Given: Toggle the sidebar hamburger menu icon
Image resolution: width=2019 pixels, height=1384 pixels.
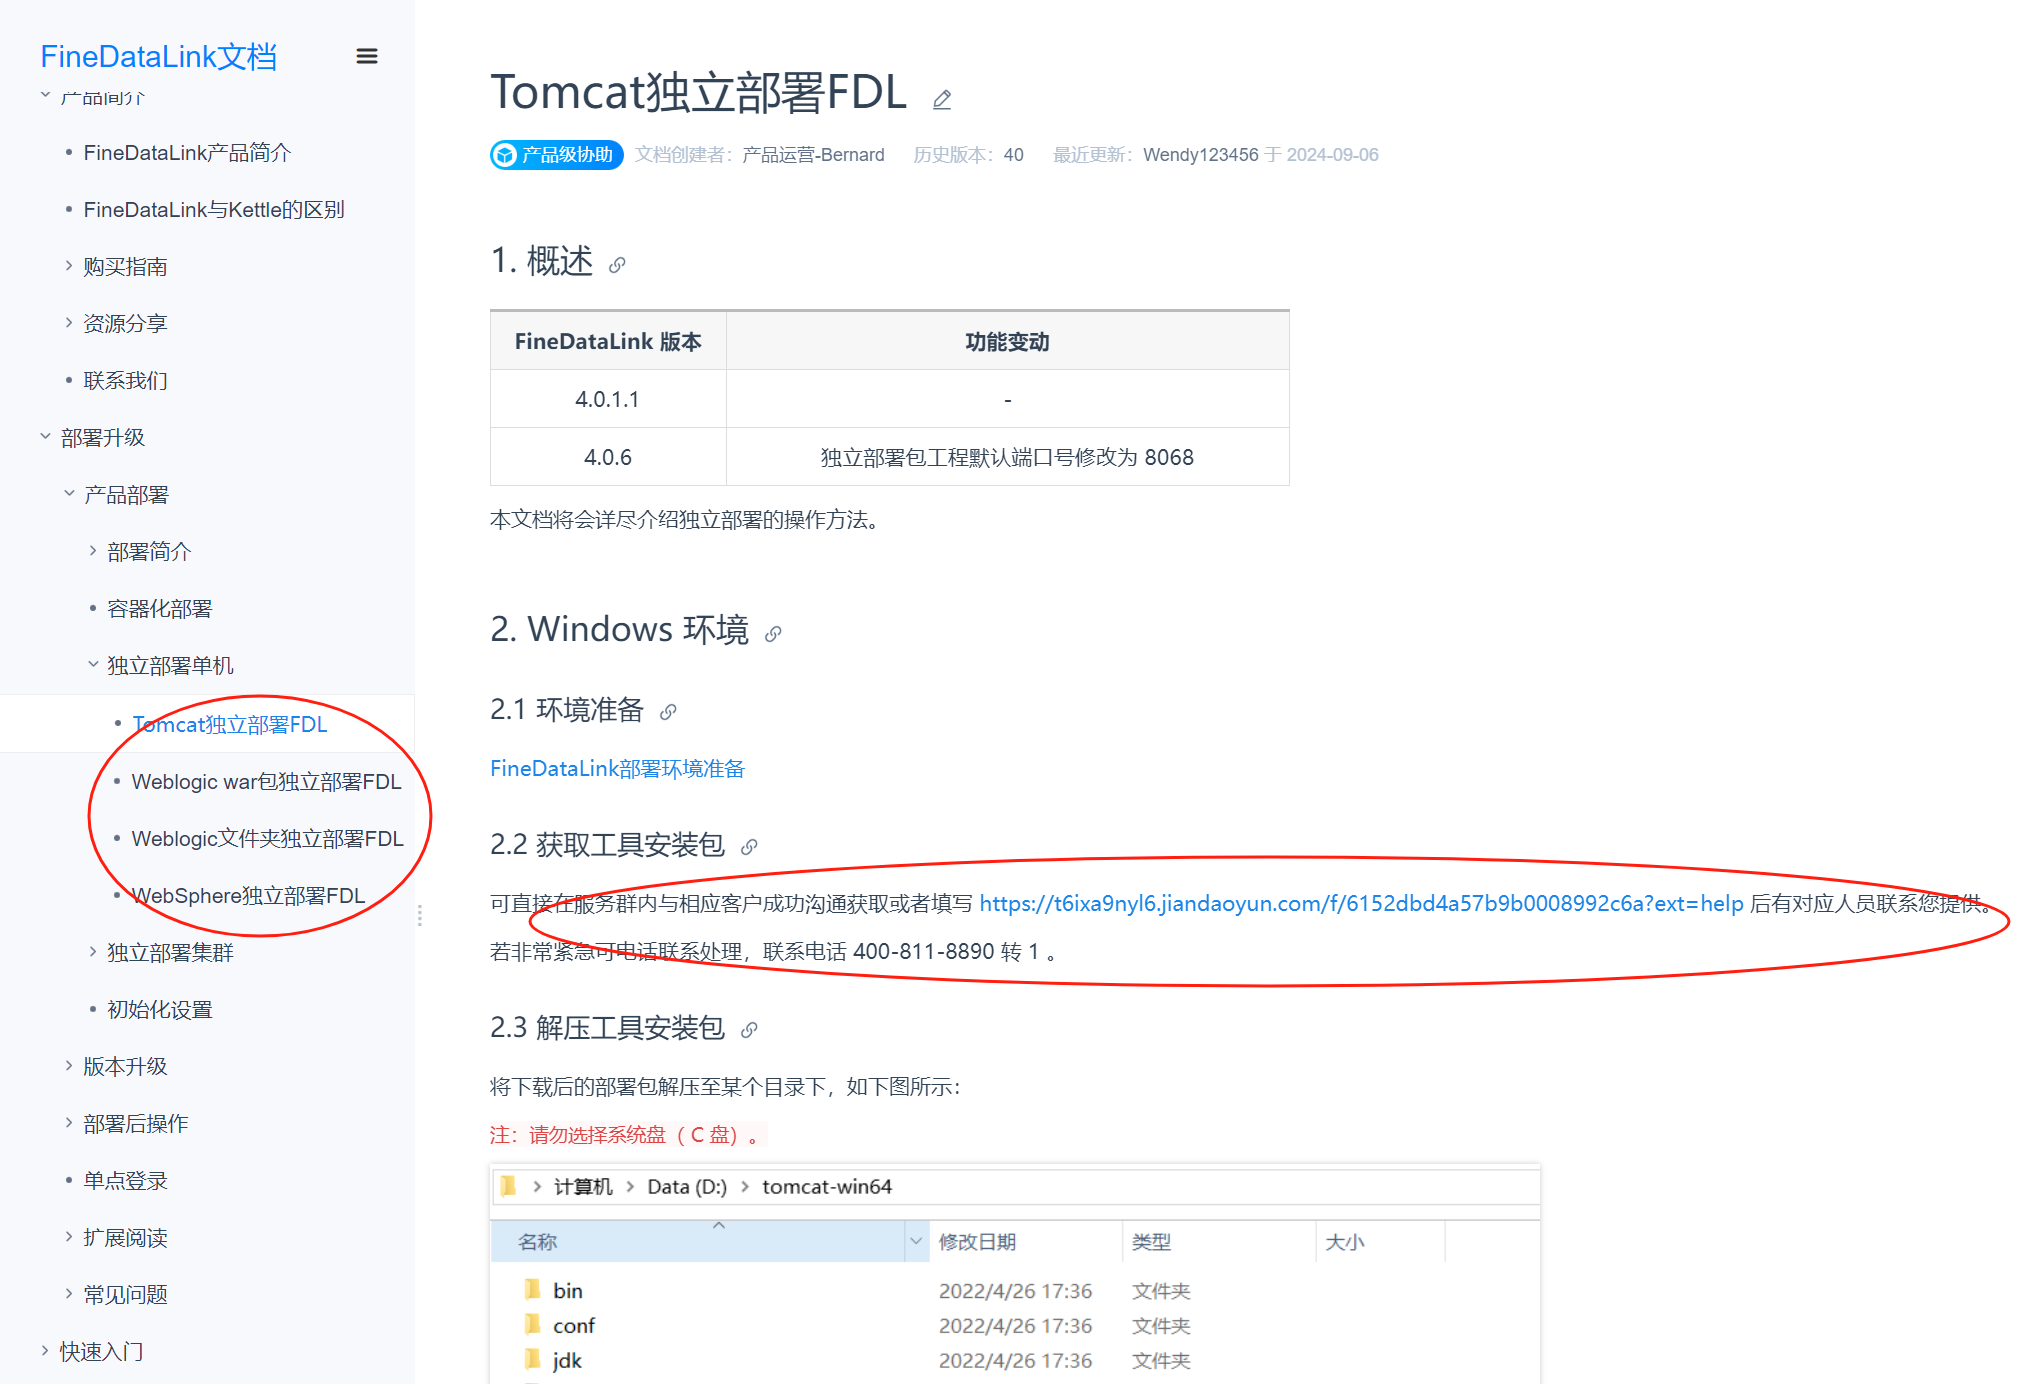Looking at the screenshot, I should [x=367, y=56].
